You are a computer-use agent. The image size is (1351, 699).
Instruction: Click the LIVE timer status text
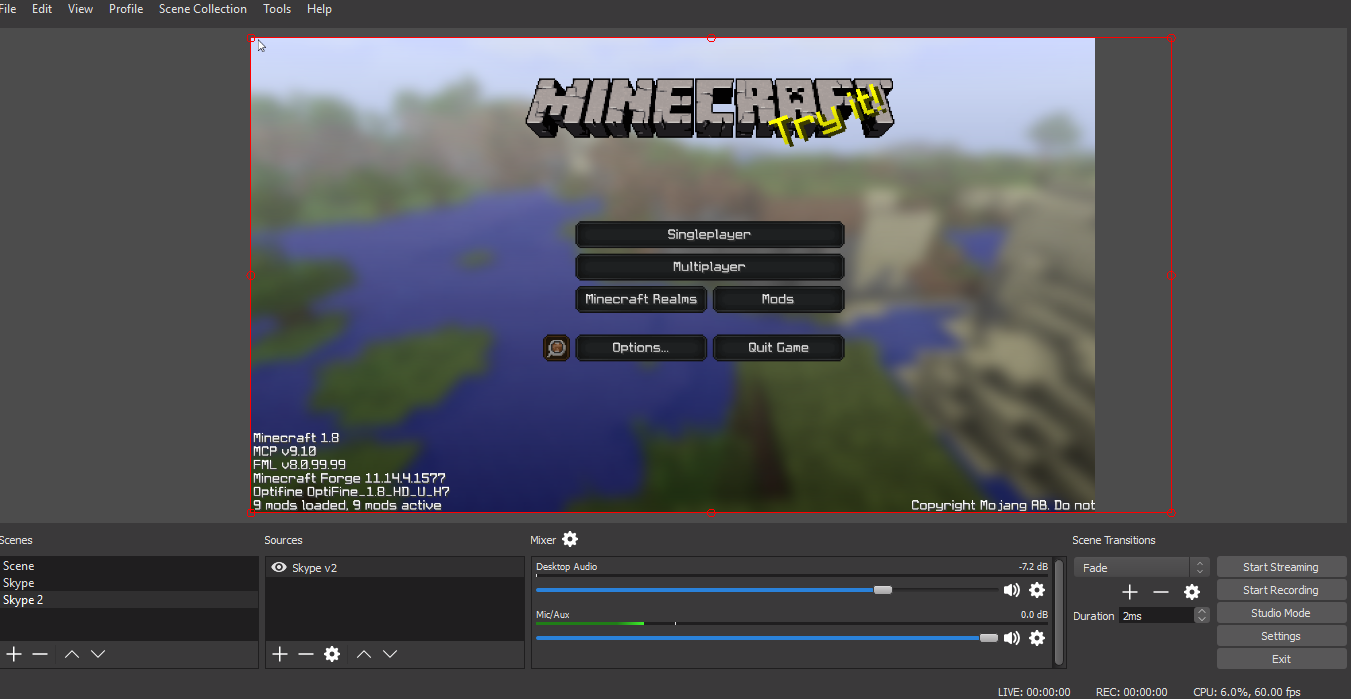1034,692
